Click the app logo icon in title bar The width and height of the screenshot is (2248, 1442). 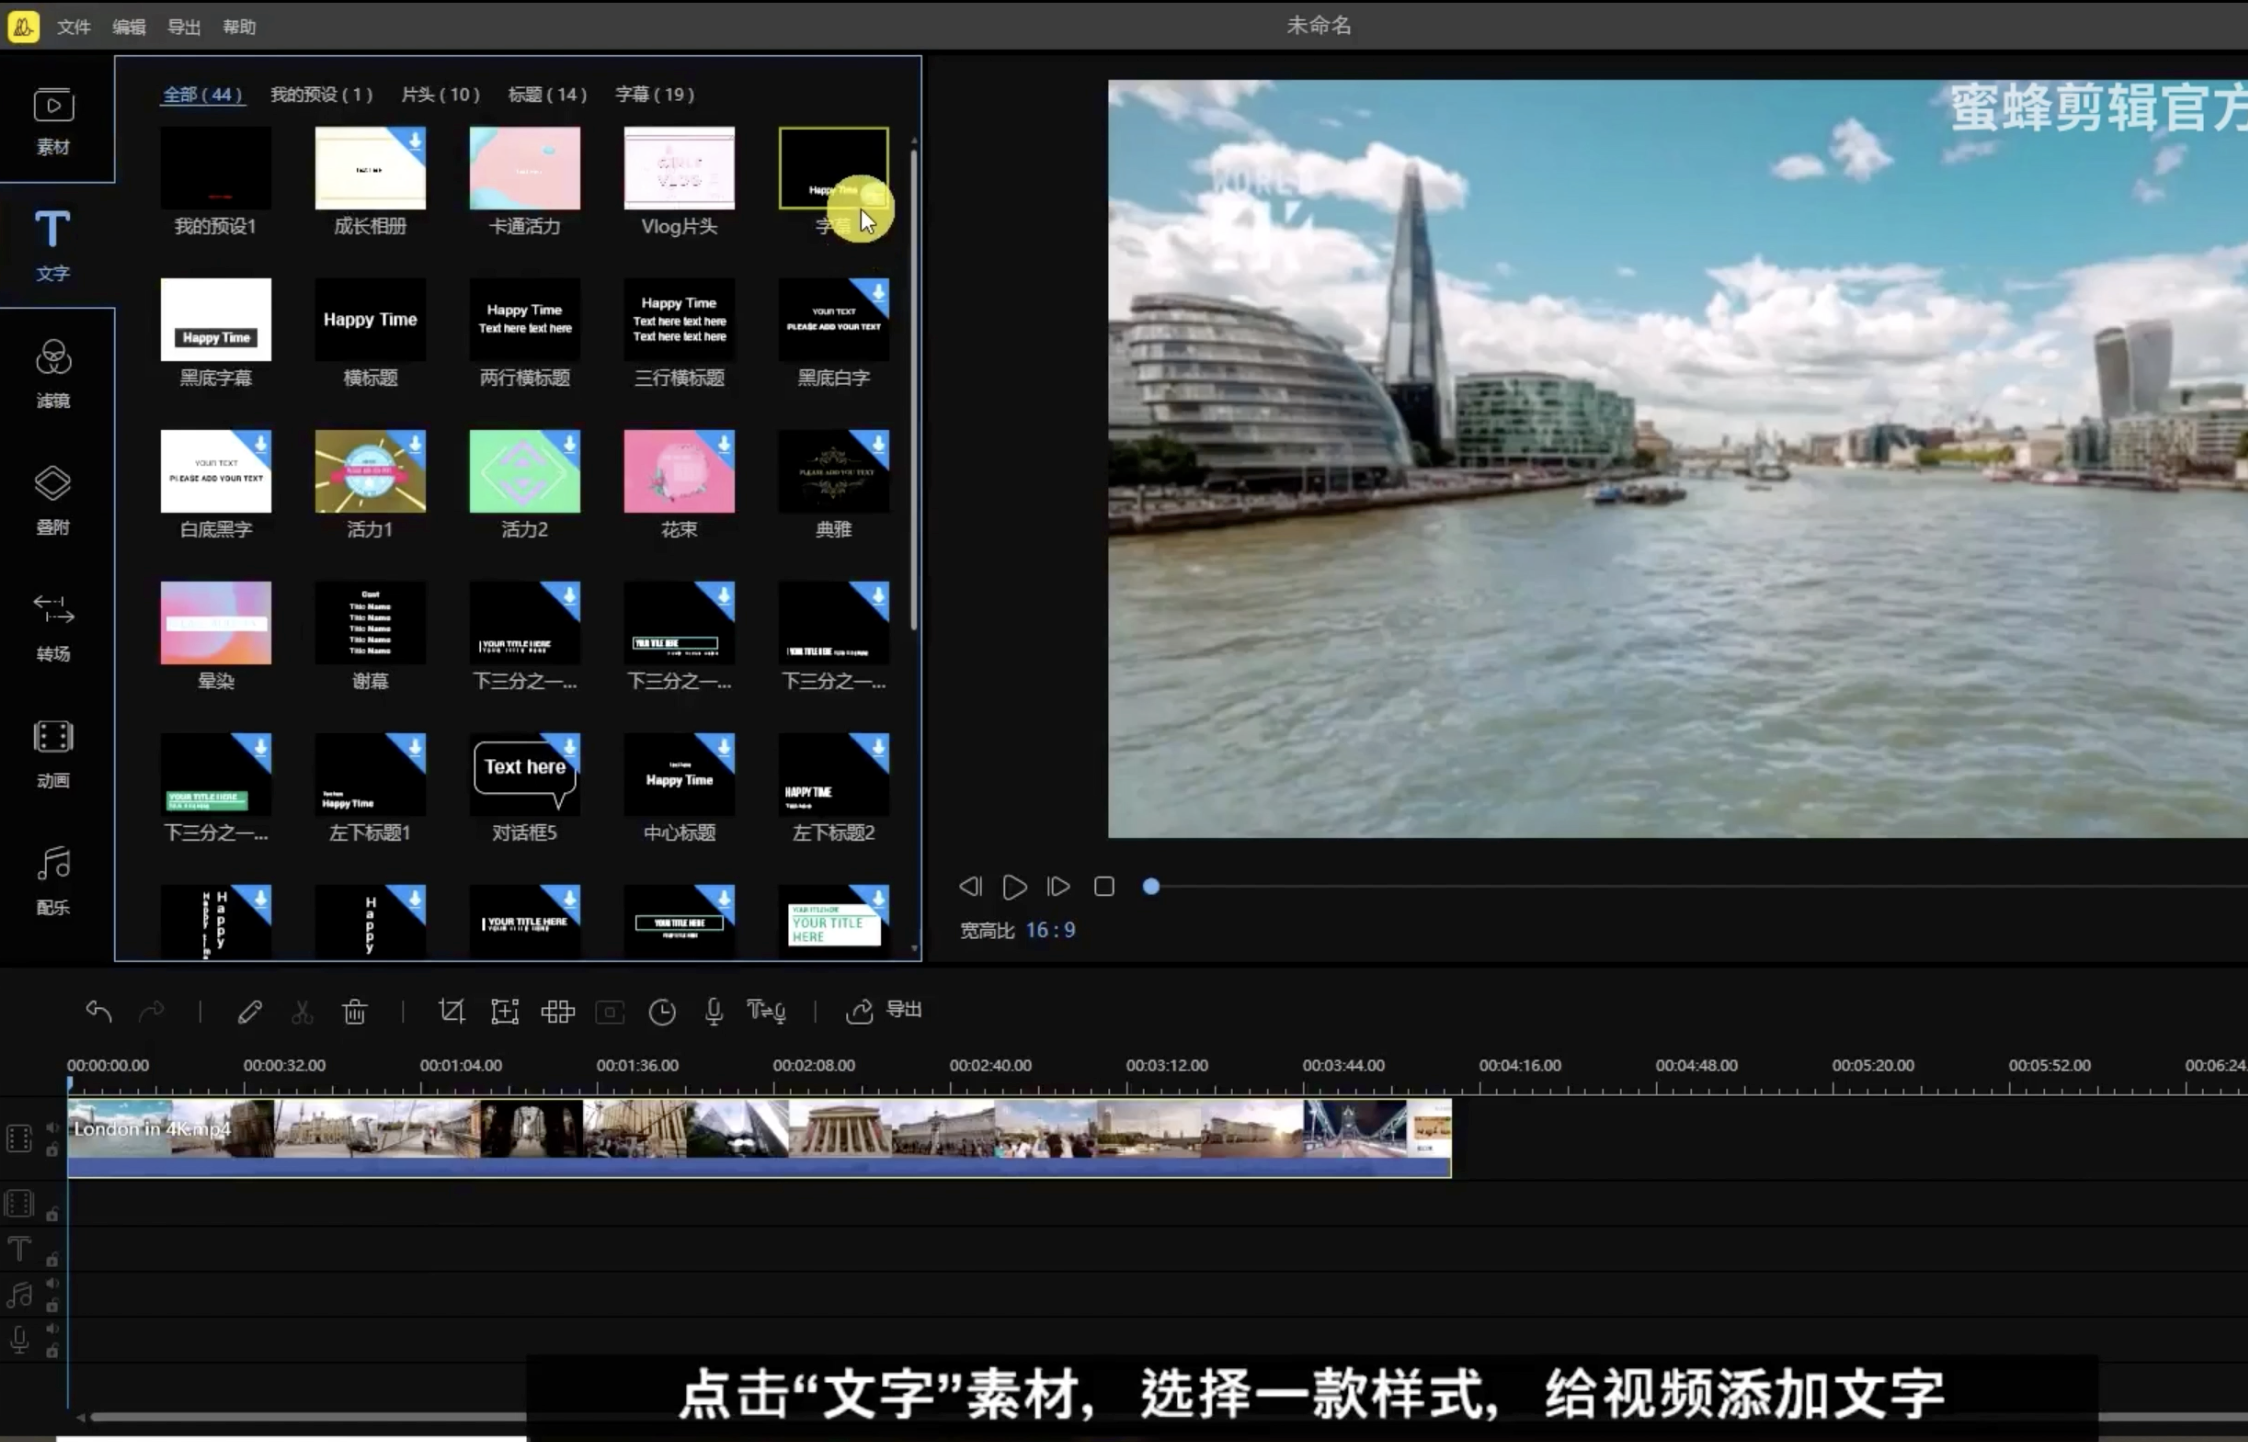pos(24,26)
